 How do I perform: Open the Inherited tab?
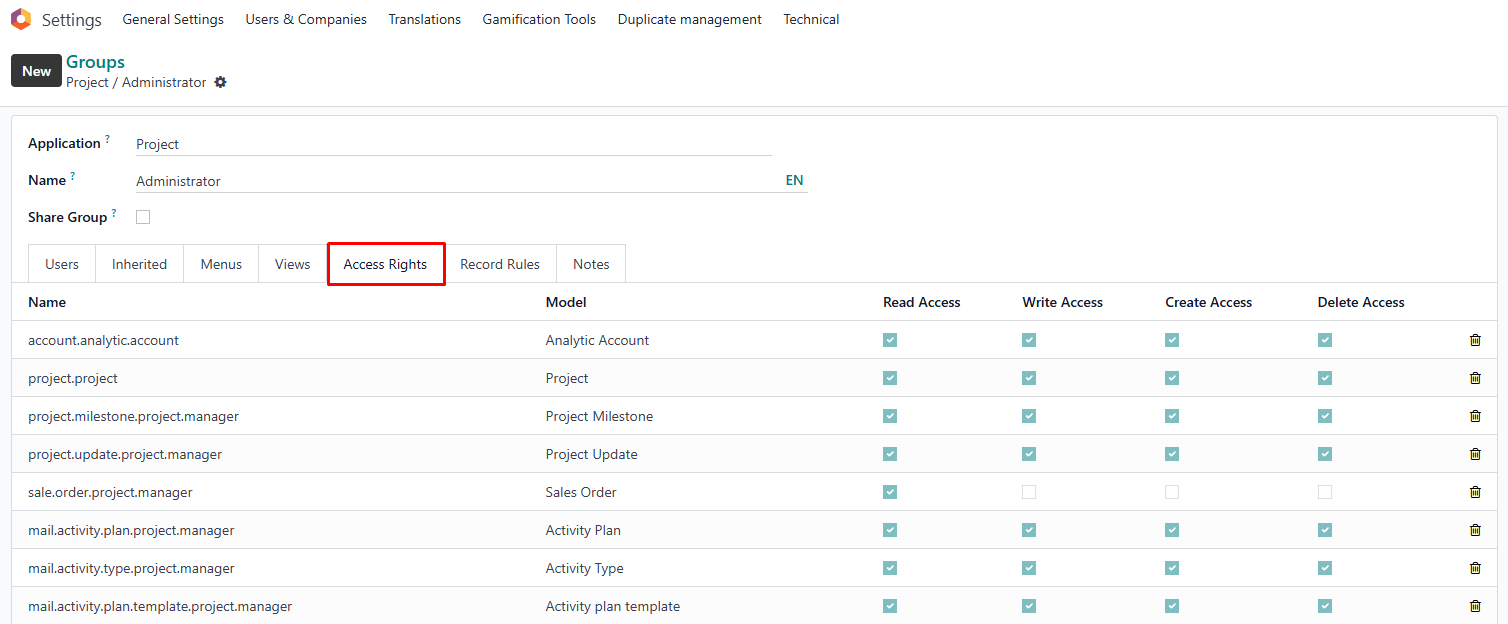coord(139,264)
